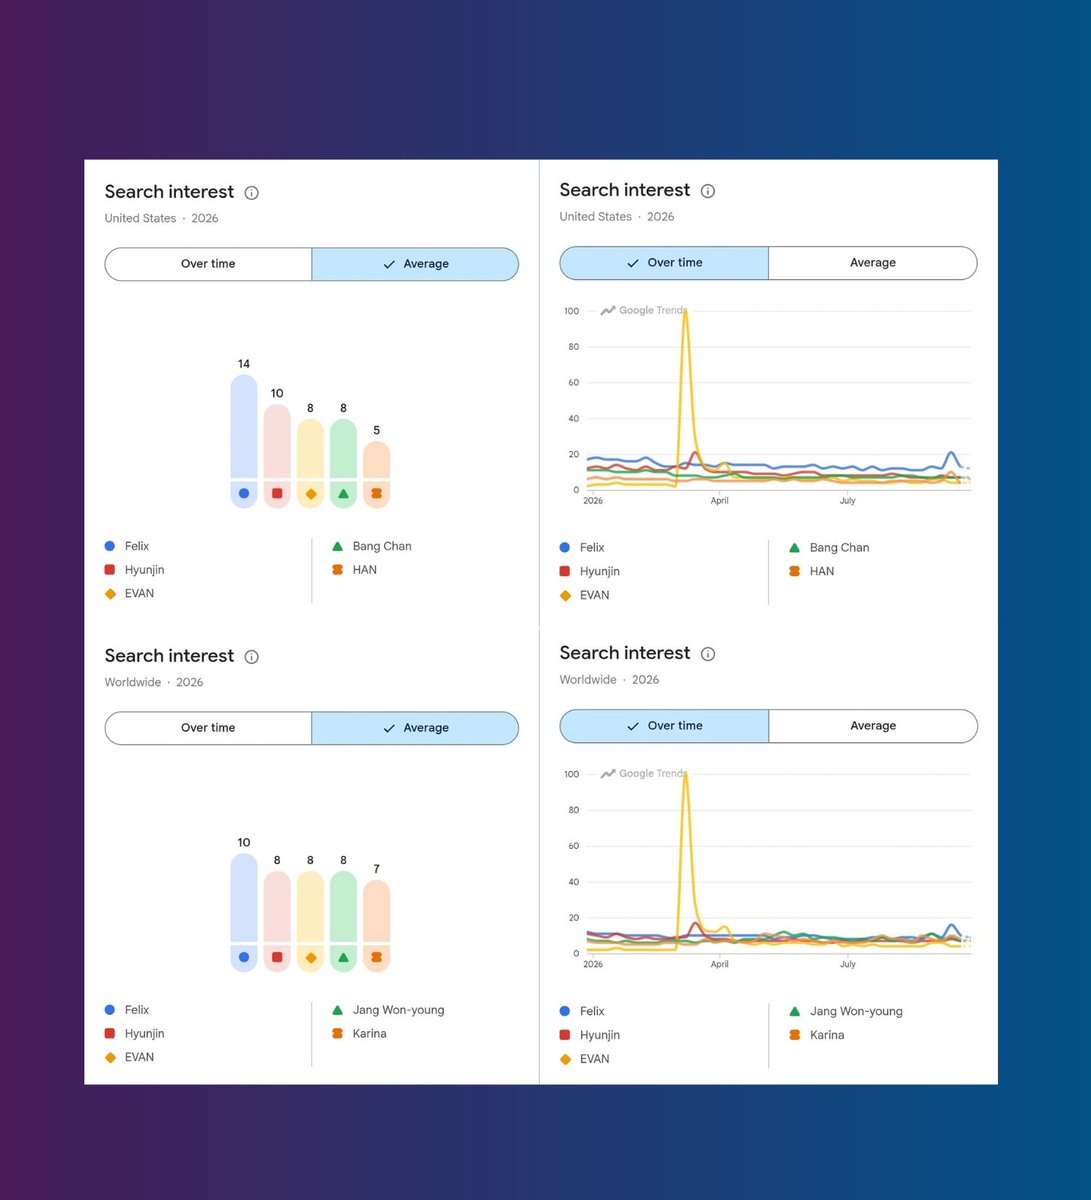Click the yellow diamond icon next to EVAN in top-left legend
The width and height of the screenshot is (1091, 1200).
point(110,594)
